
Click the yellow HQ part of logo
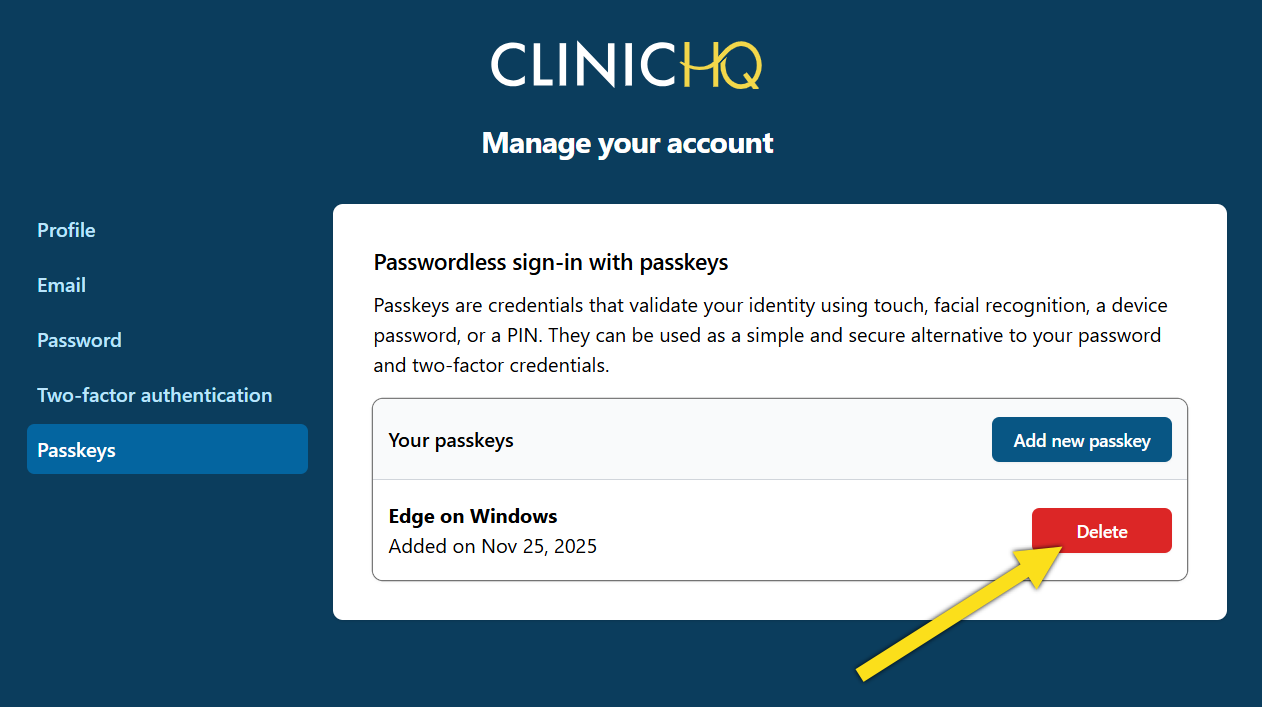[x=723, y=66]
